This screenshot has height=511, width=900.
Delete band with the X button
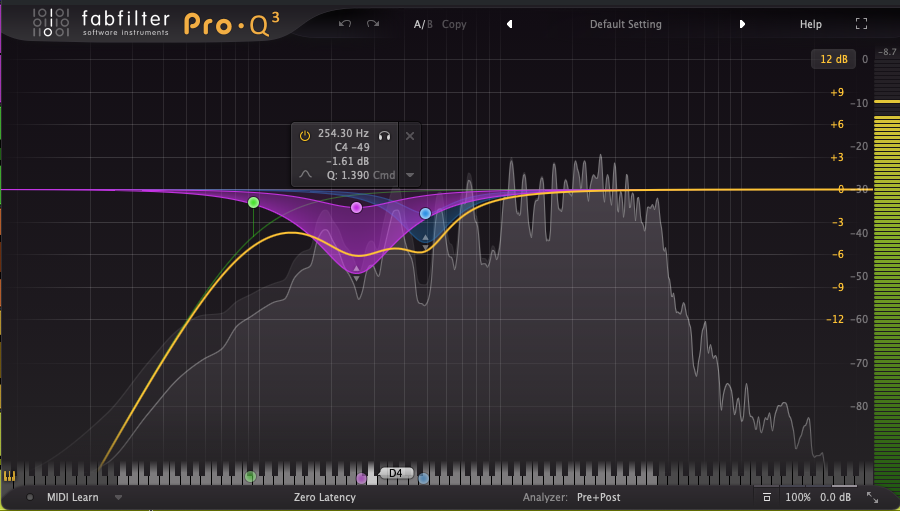point(410,136)
